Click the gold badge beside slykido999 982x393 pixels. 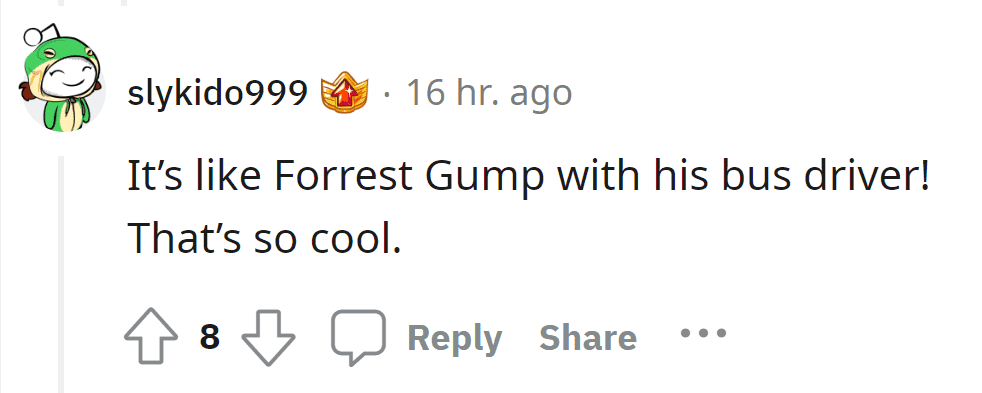tap(344, 94)
